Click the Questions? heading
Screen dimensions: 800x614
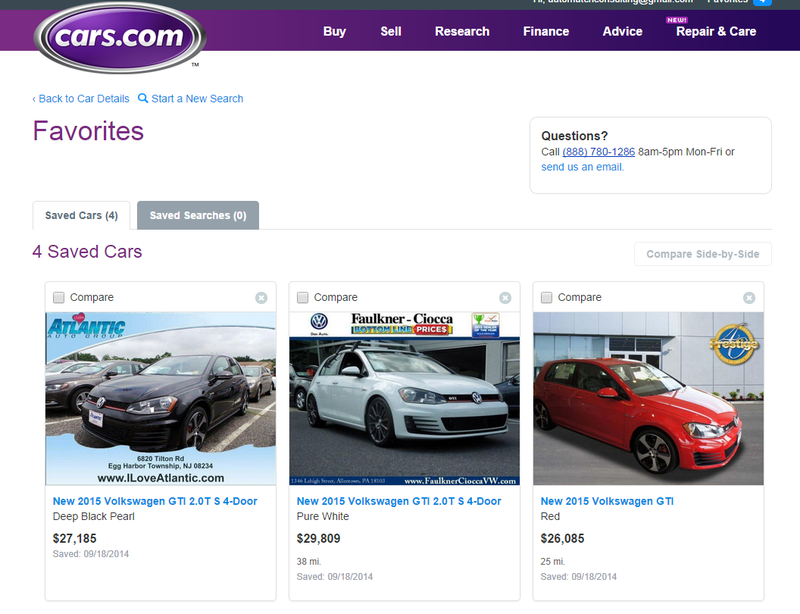[x=574, y=136]
